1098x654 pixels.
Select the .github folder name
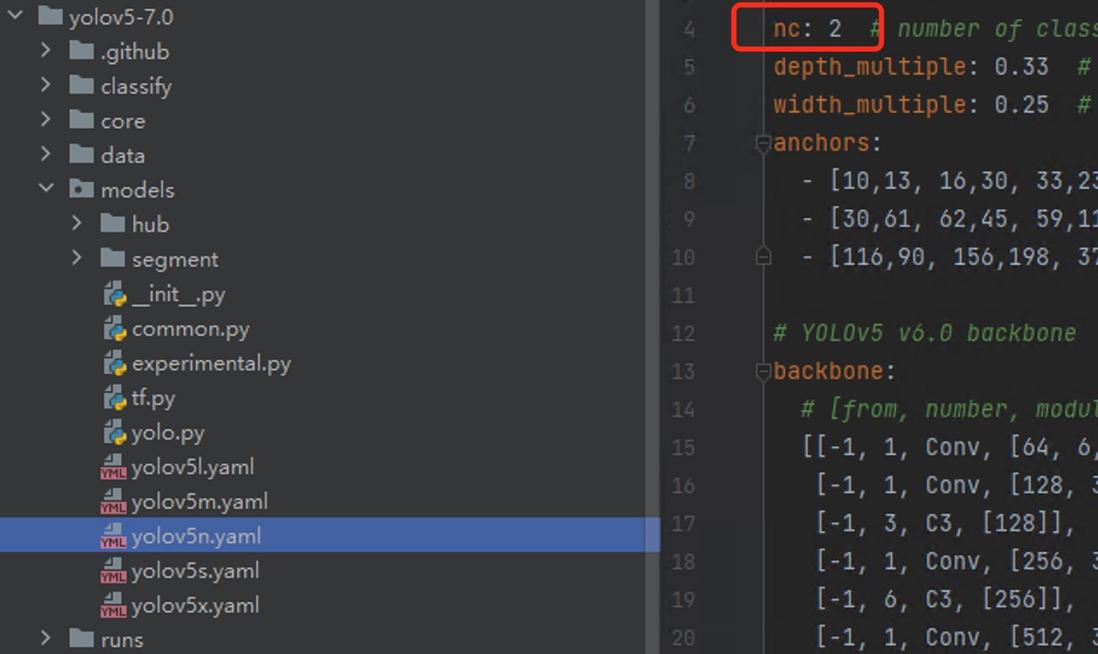(x=134, y=51)
